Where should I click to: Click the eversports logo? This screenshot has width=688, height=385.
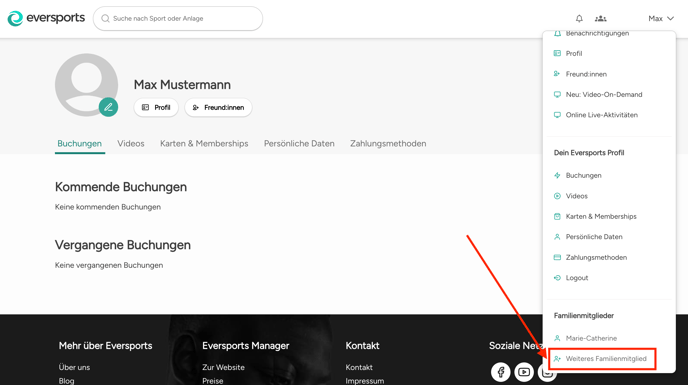coord(46,18)
